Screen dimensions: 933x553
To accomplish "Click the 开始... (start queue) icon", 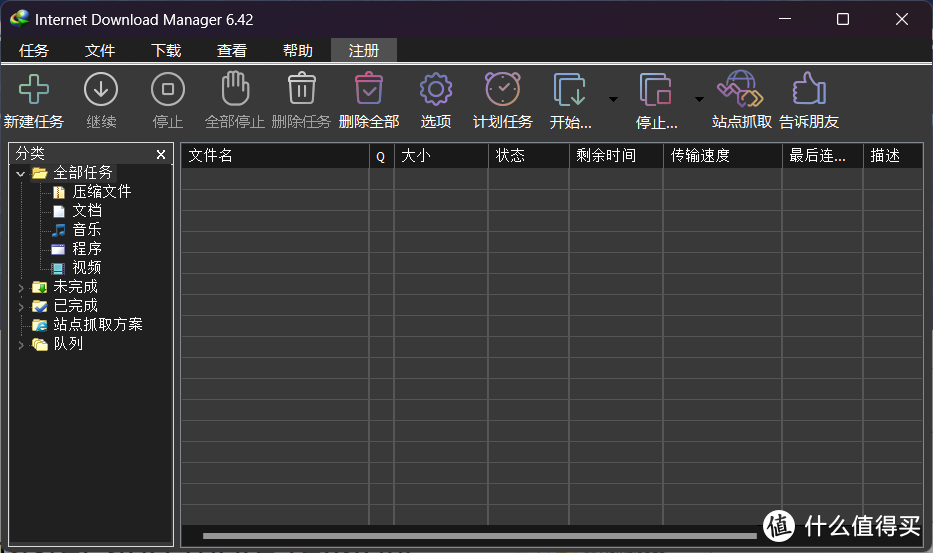I will coord(569,89).
